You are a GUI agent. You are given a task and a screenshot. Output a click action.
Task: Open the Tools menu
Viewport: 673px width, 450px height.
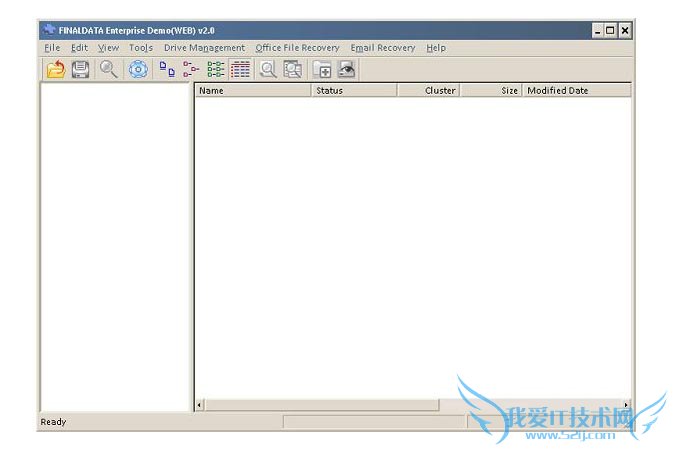click(x=141, y=48)
